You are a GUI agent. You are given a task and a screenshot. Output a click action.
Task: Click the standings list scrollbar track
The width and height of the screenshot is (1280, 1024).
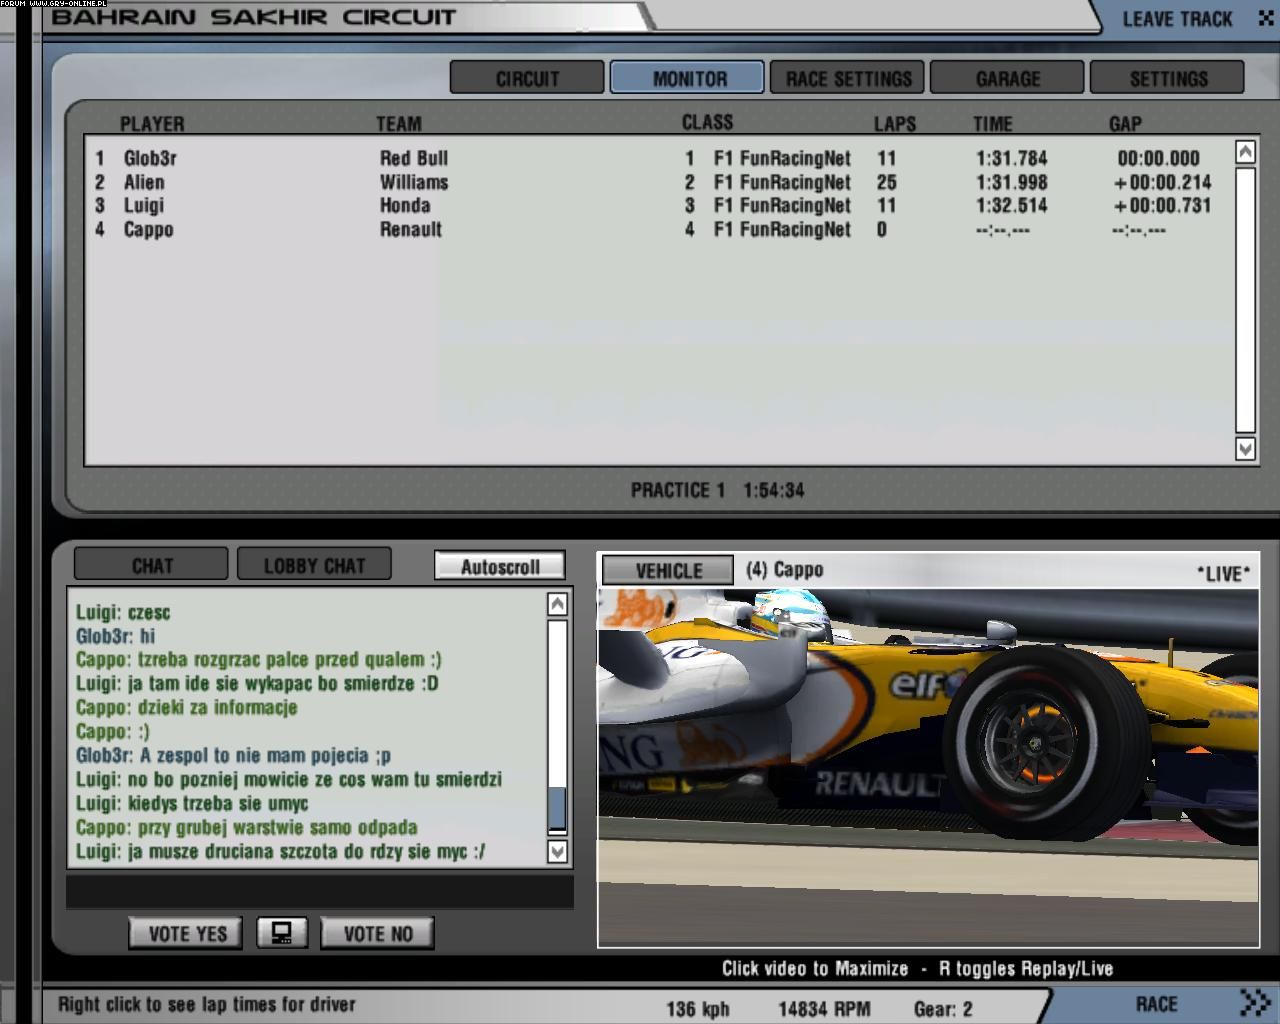(x=1245, y=300)
